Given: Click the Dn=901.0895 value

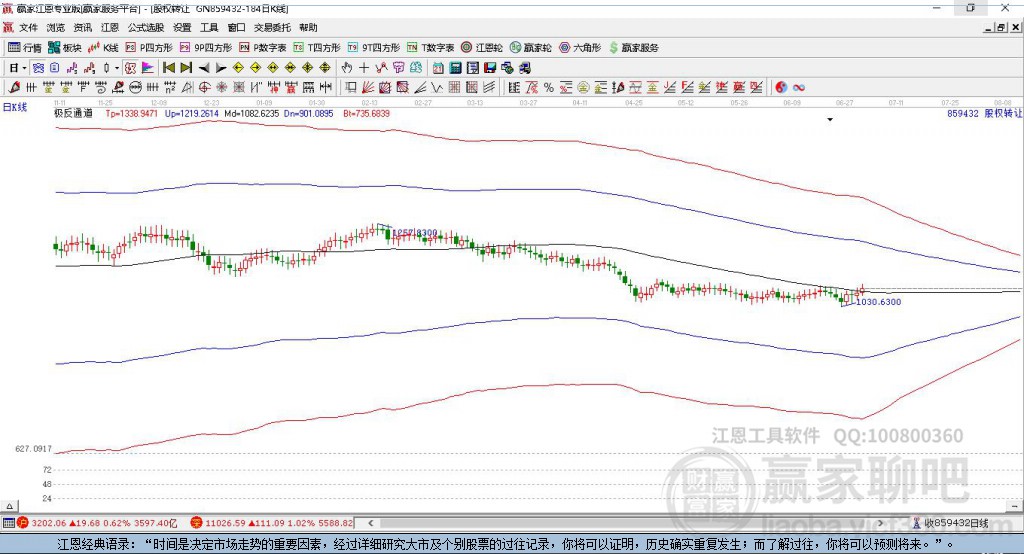Looking at the screenshot, I should tap(309, 114).
